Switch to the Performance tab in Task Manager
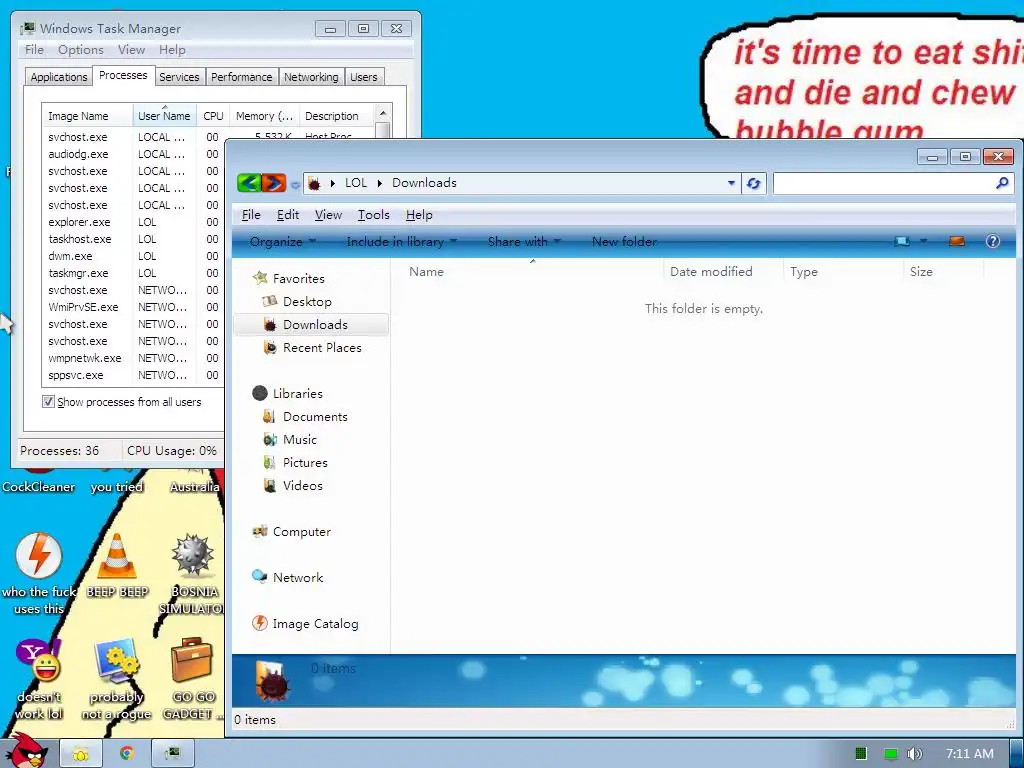Viewport: 1024px width, 768px height. pyautogui.click(x=242, y=77)
